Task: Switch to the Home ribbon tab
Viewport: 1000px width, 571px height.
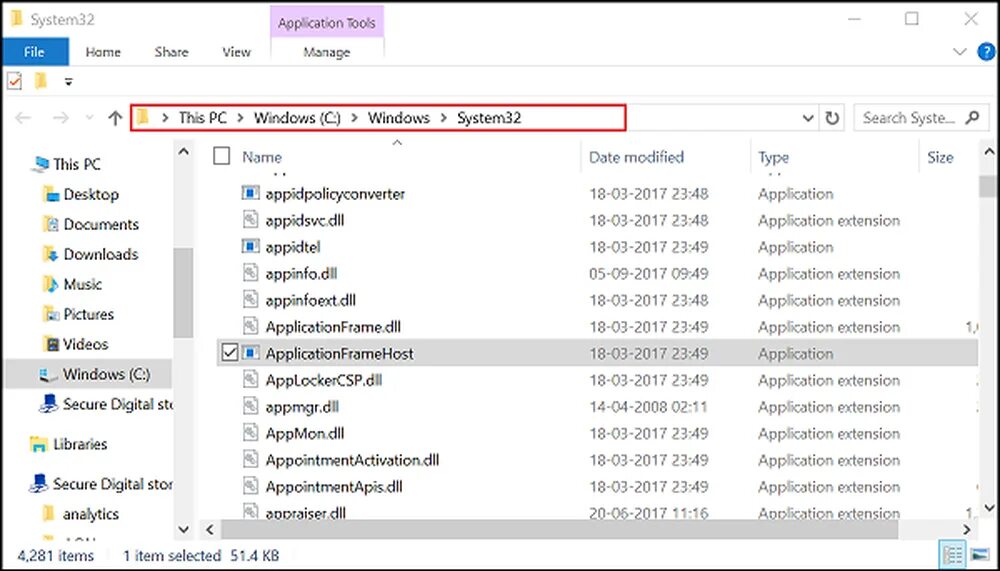Action: [103, 52]
